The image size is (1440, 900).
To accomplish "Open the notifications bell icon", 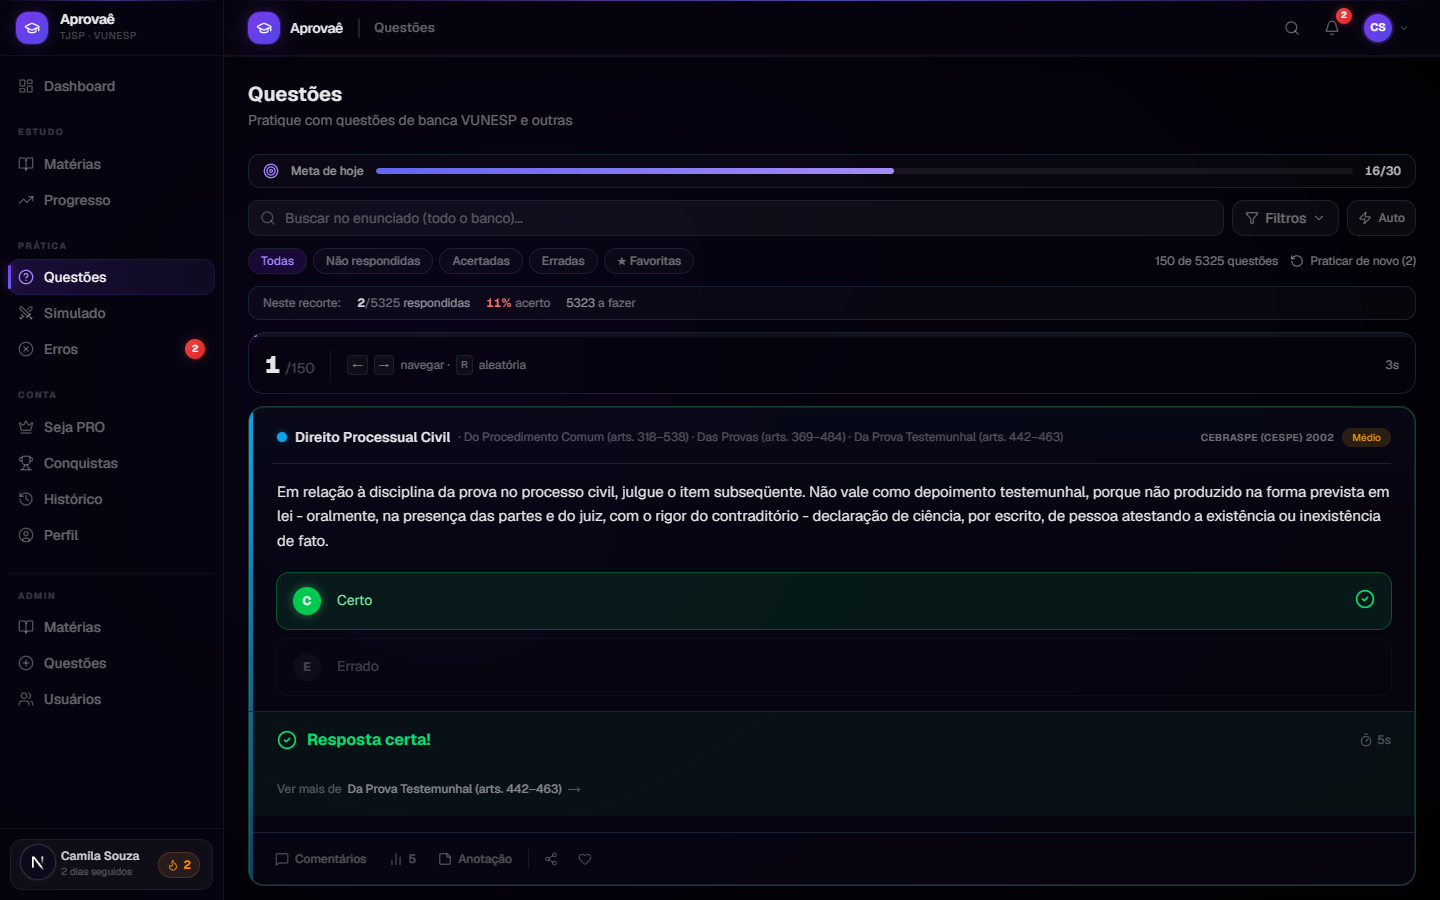I will [x=1332, y=28].
